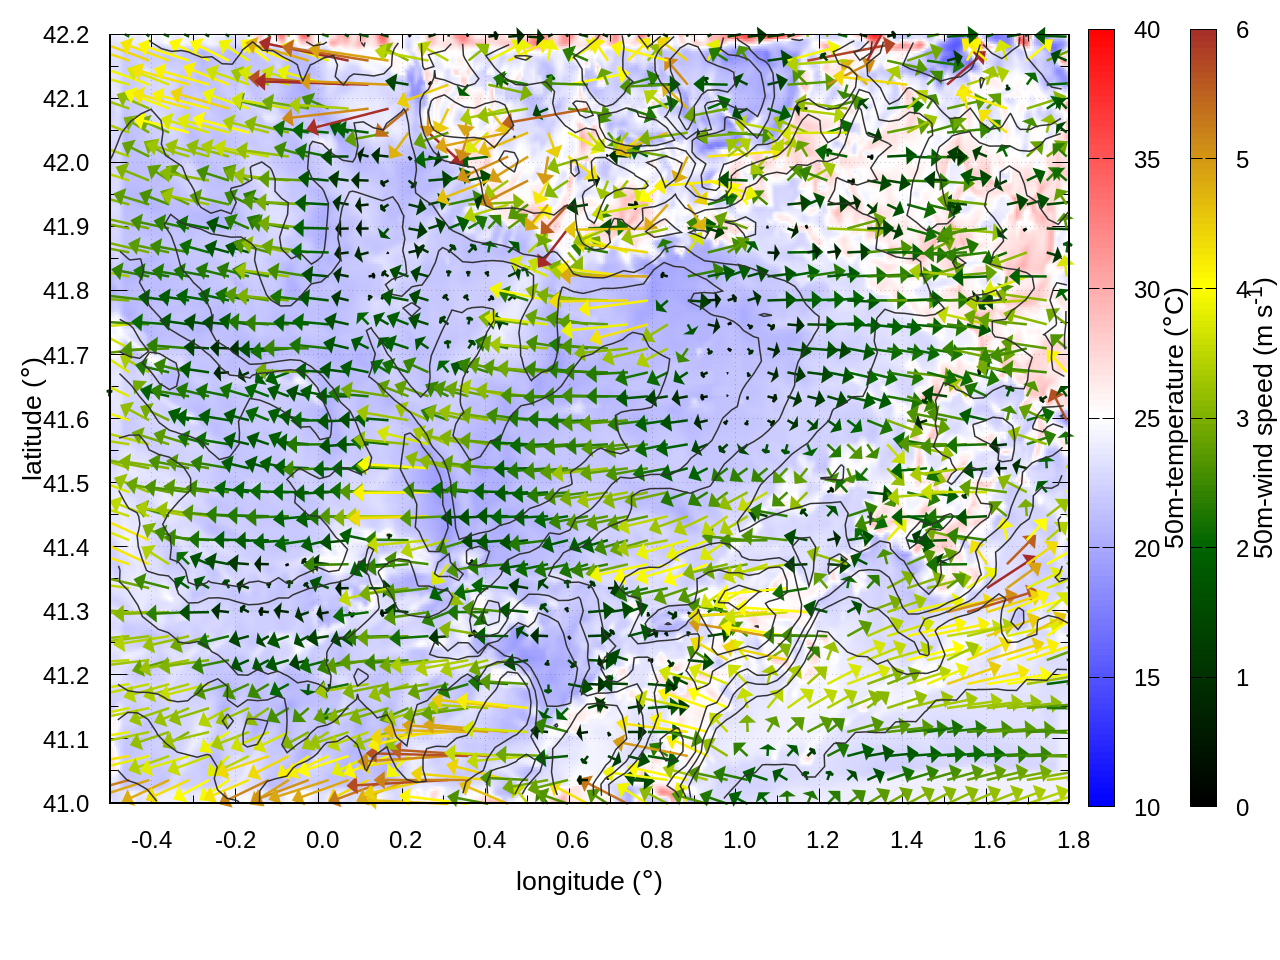Click the 0.0 longitude tick label
This screenshot has height=960, width=1280.
pyautogui.click(x=322, y=840)
